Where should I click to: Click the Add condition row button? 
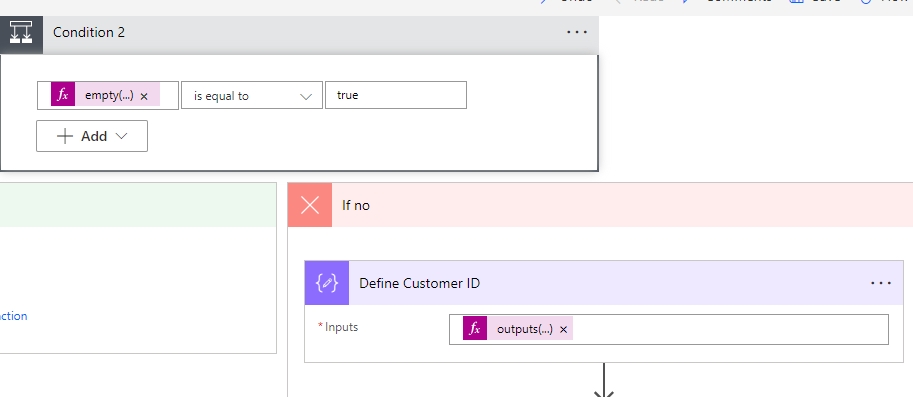point(92,136)
